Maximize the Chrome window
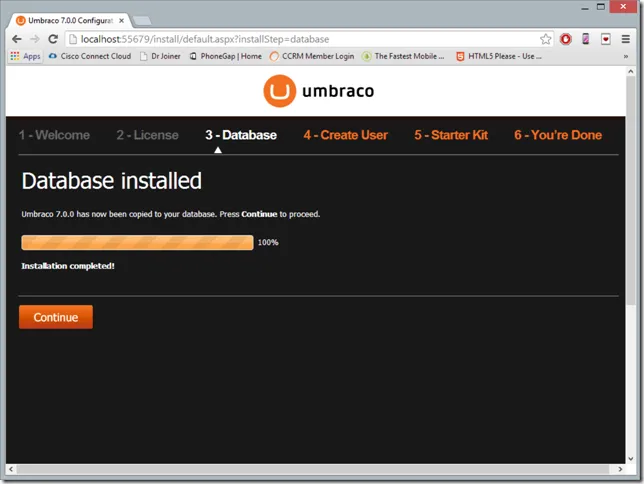Viewport: 644px width, 484px height. 600,7
